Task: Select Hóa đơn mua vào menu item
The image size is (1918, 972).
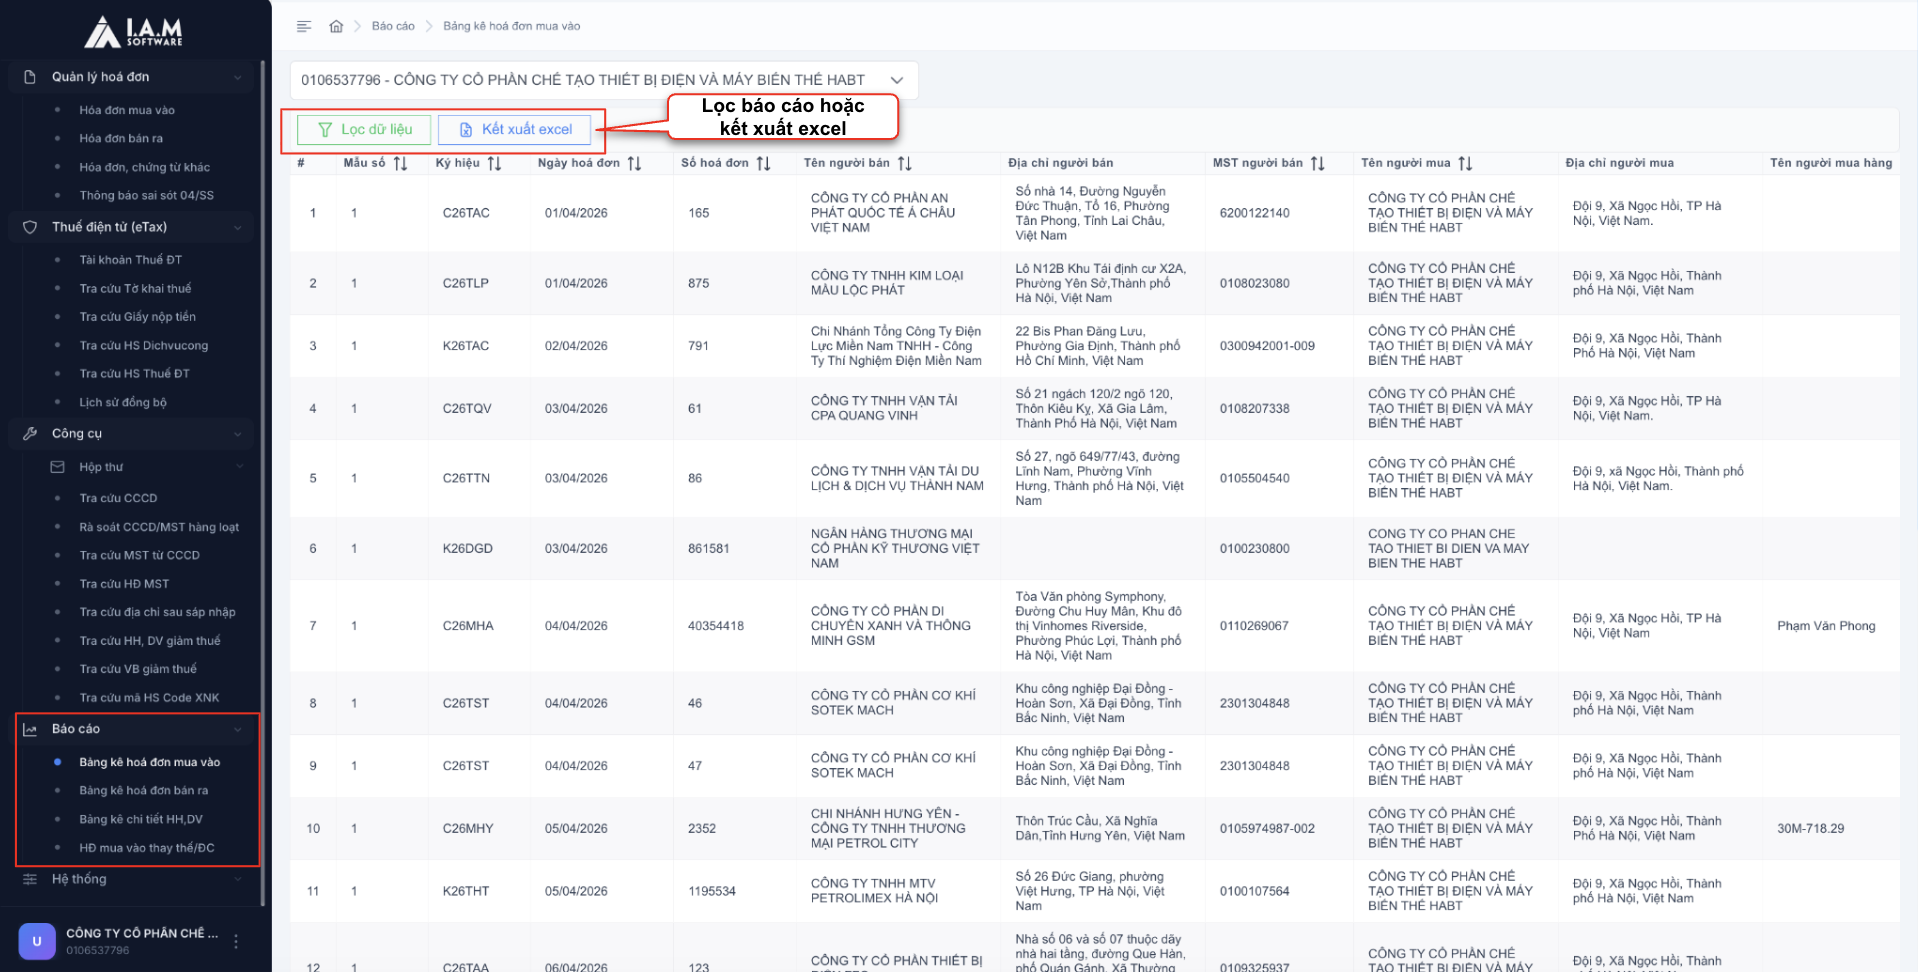Action: (127, 110)
